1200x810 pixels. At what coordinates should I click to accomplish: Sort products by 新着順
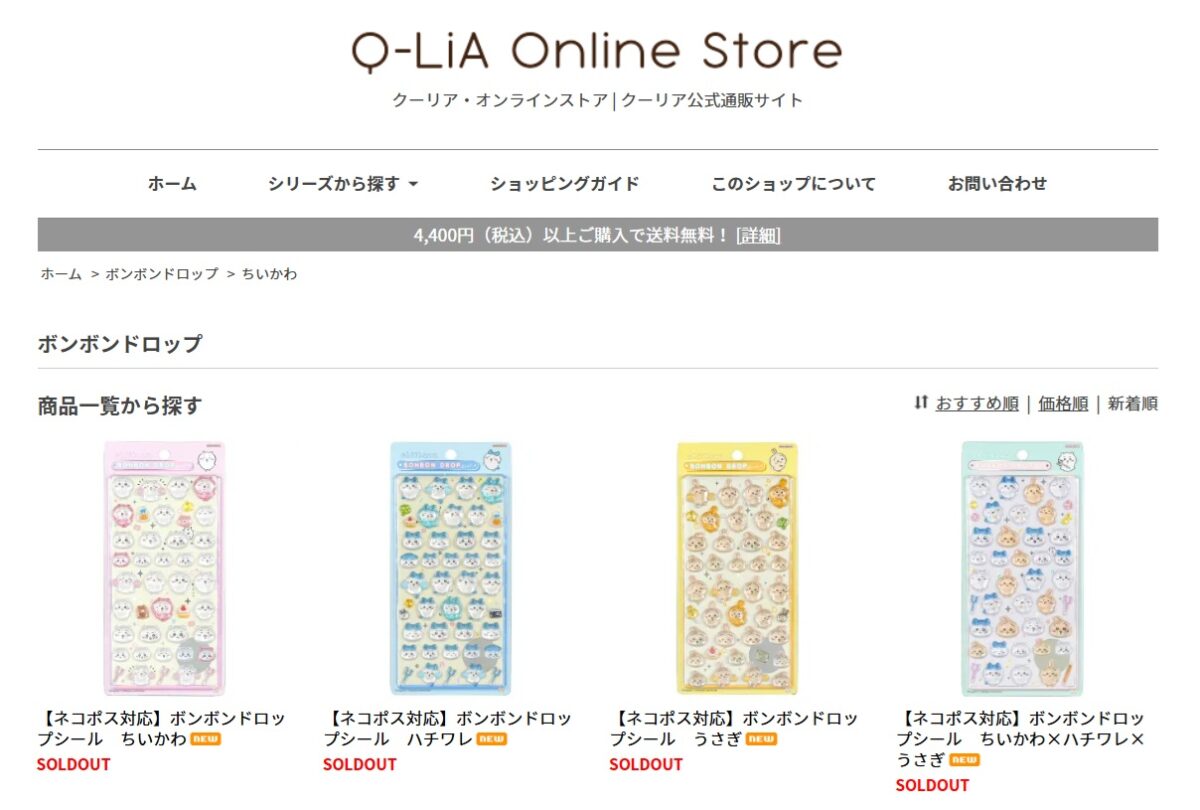tap(1133, 404)
